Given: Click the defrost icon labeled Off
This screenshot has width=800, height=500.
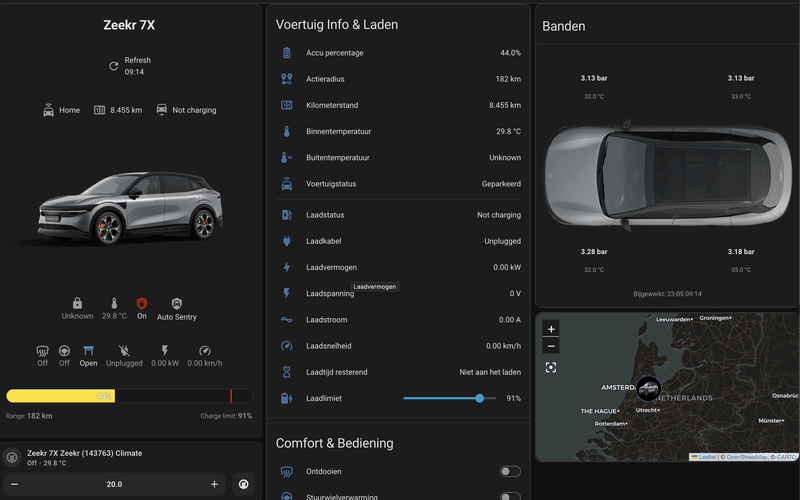Looking at the screenshot, I should (42, 351).
